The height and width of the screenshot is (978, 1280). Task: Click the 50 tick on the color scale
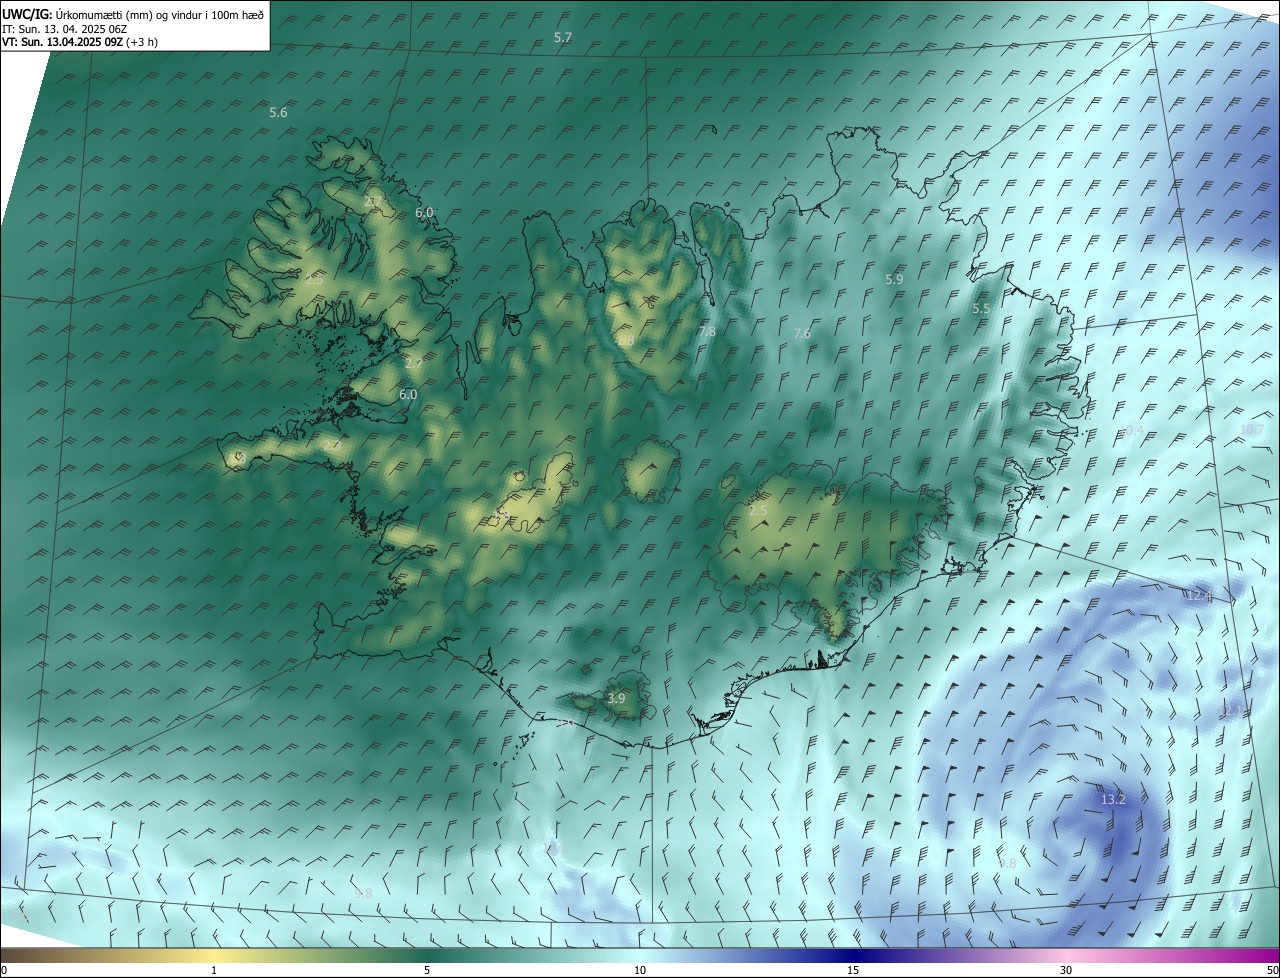click(1272, 971)
